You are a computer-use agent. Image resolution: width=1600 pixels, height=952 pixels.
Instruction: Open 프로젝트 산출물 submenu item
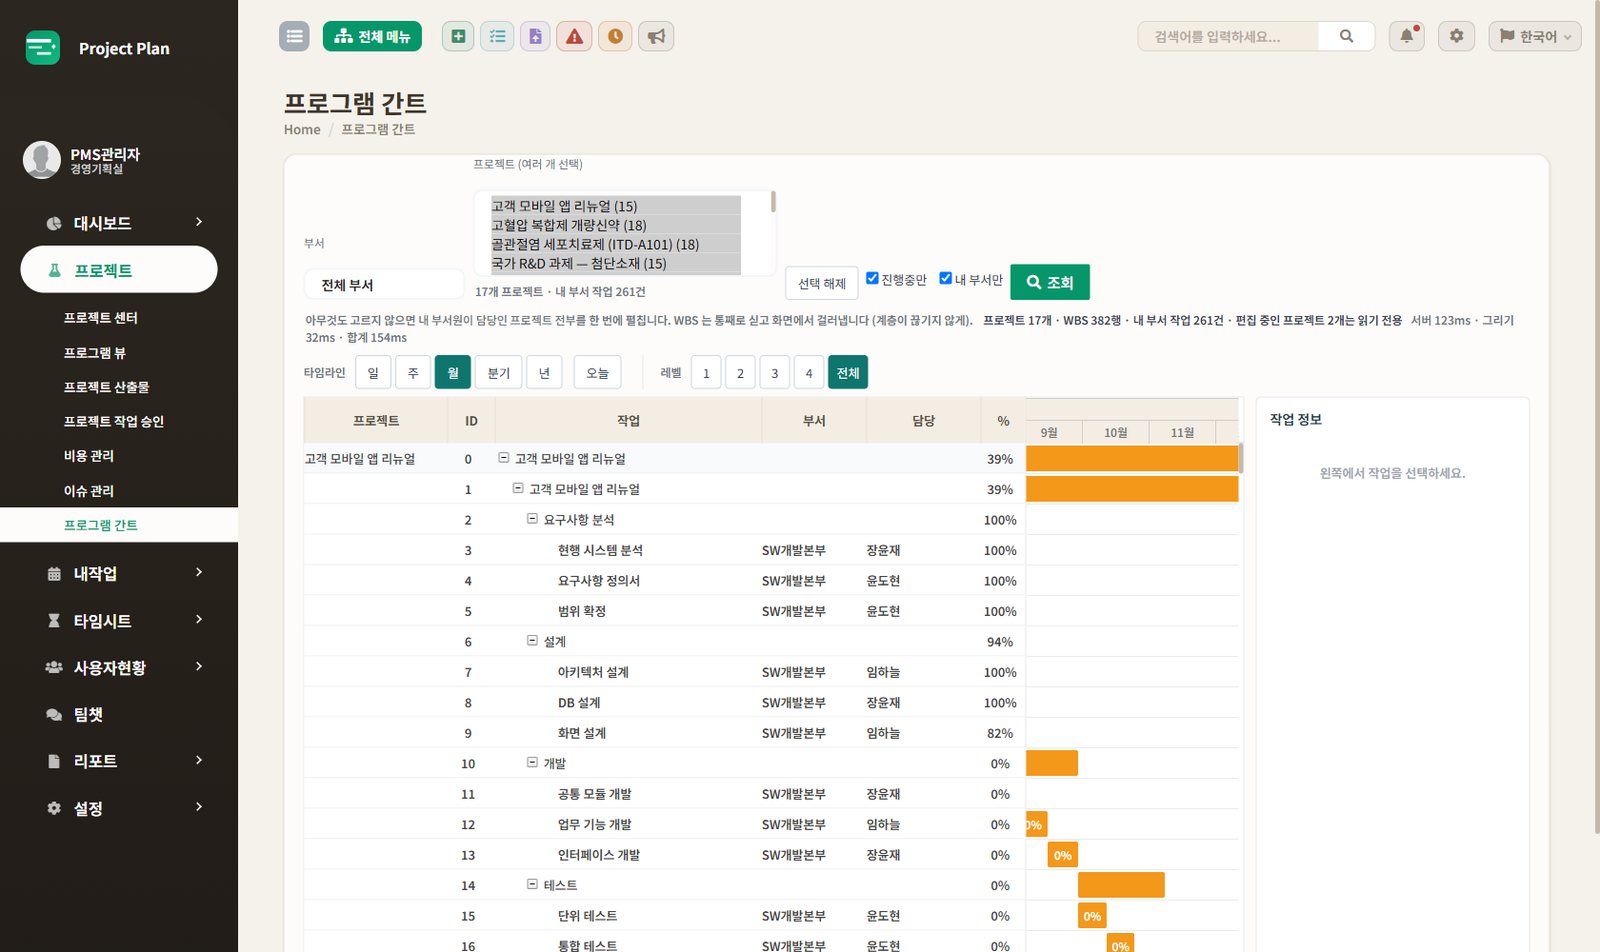[x=106, y=387]
